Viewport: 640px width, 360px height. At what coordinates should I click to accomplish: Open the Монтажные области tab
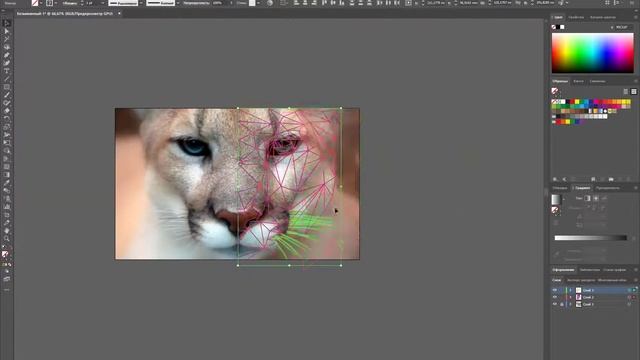click(612, 280)
